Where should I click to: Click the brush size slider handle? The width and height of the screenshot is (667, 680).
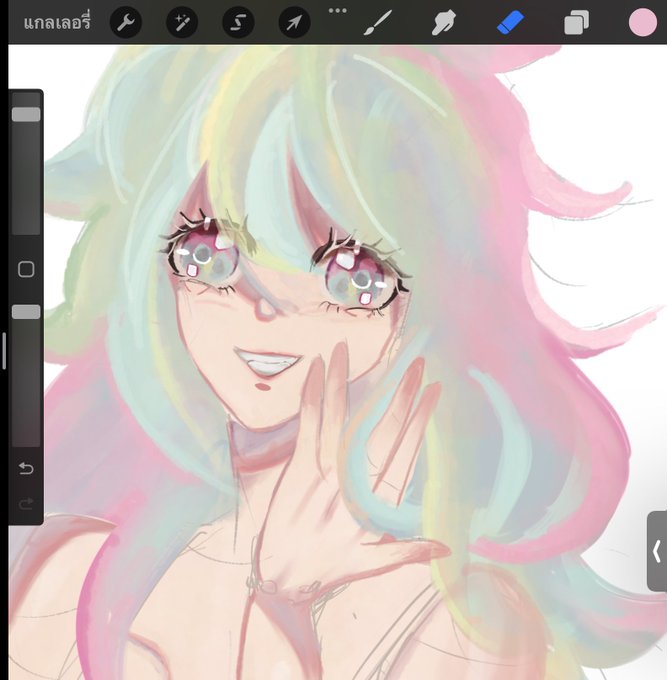pos(26,114)
